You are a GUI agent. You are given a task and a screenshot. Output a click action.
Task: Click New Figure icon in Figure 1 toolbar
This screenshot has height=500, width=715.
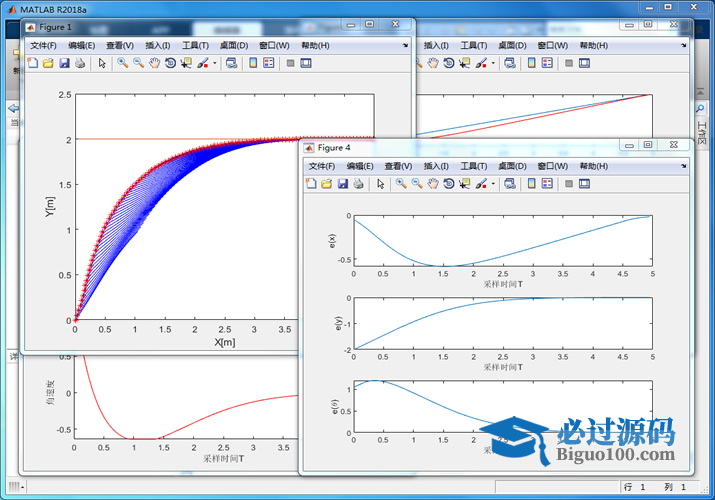click(32, 63)
